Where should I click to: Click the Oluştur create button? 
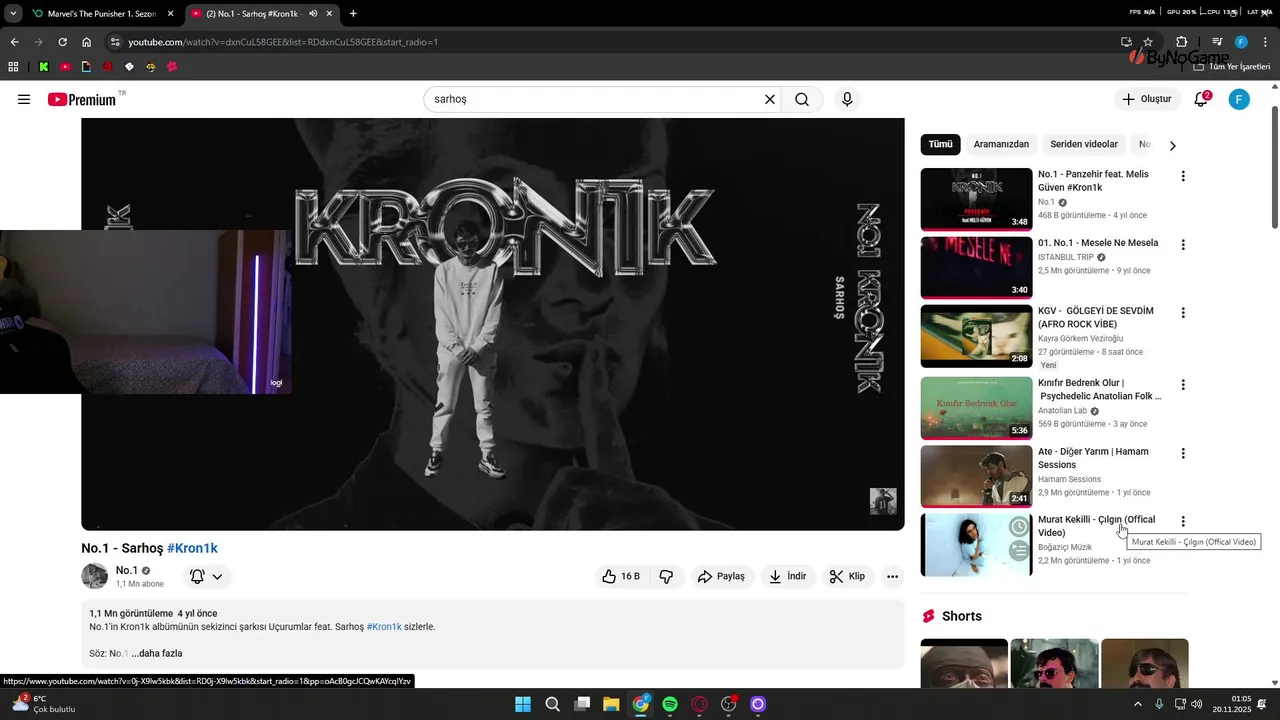click(x=1147, y=99)
